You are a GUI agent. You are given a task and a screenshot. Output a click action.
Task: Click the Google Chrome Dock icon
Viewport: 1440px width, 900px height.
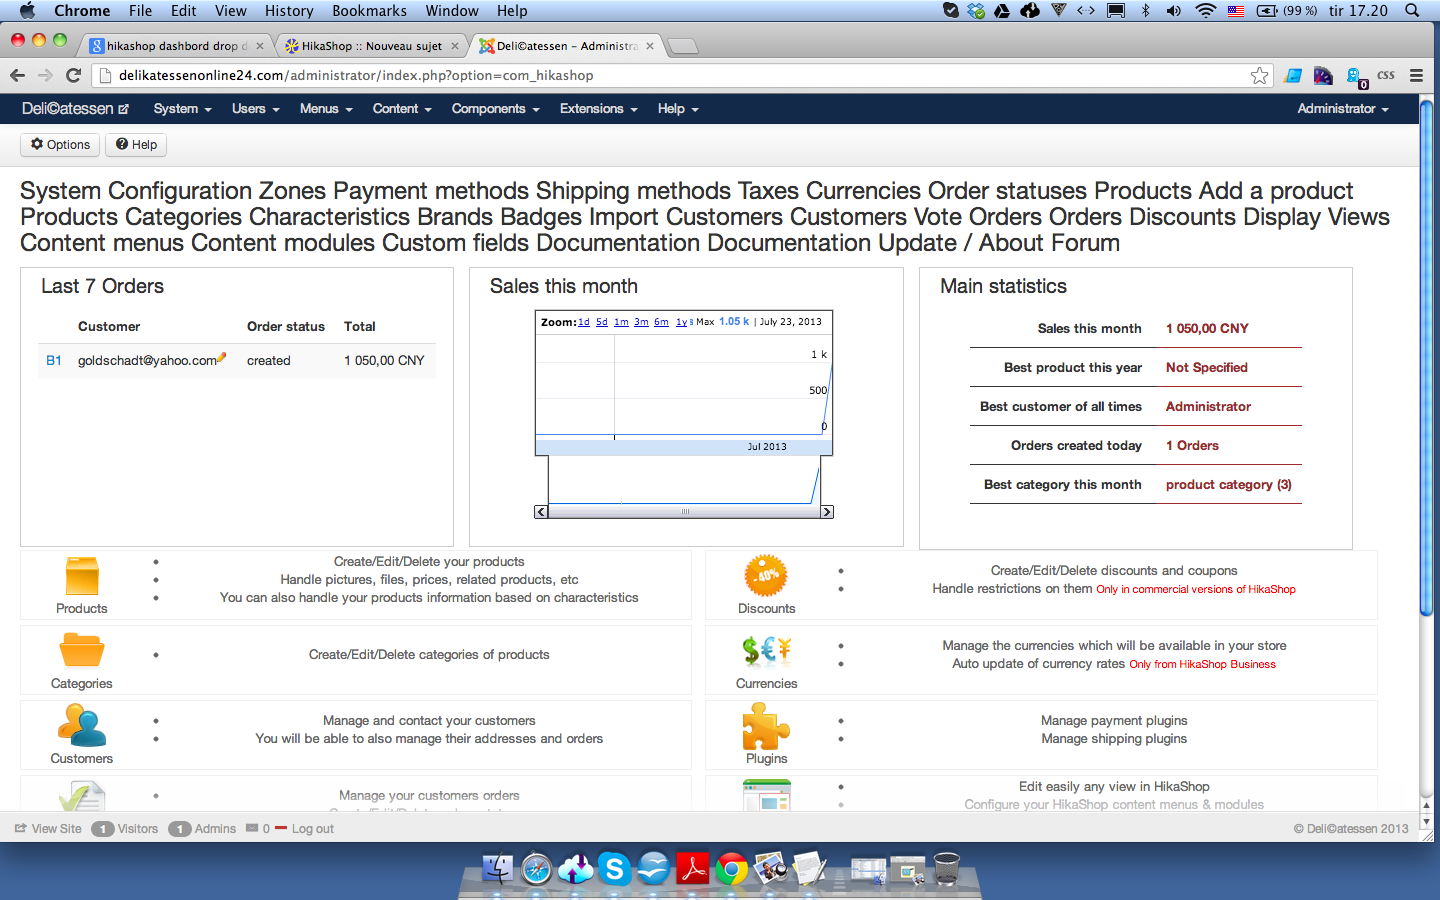(x=731, y=868)
